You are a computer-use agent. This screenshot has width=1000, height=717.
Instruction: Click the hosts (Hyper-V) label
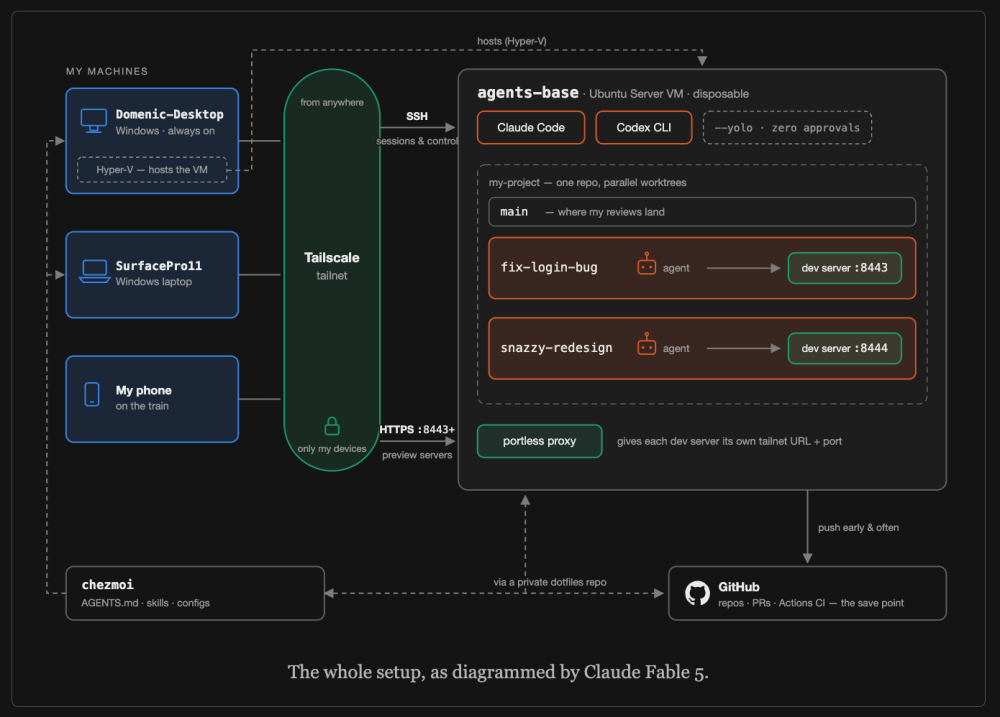point(511,41)
